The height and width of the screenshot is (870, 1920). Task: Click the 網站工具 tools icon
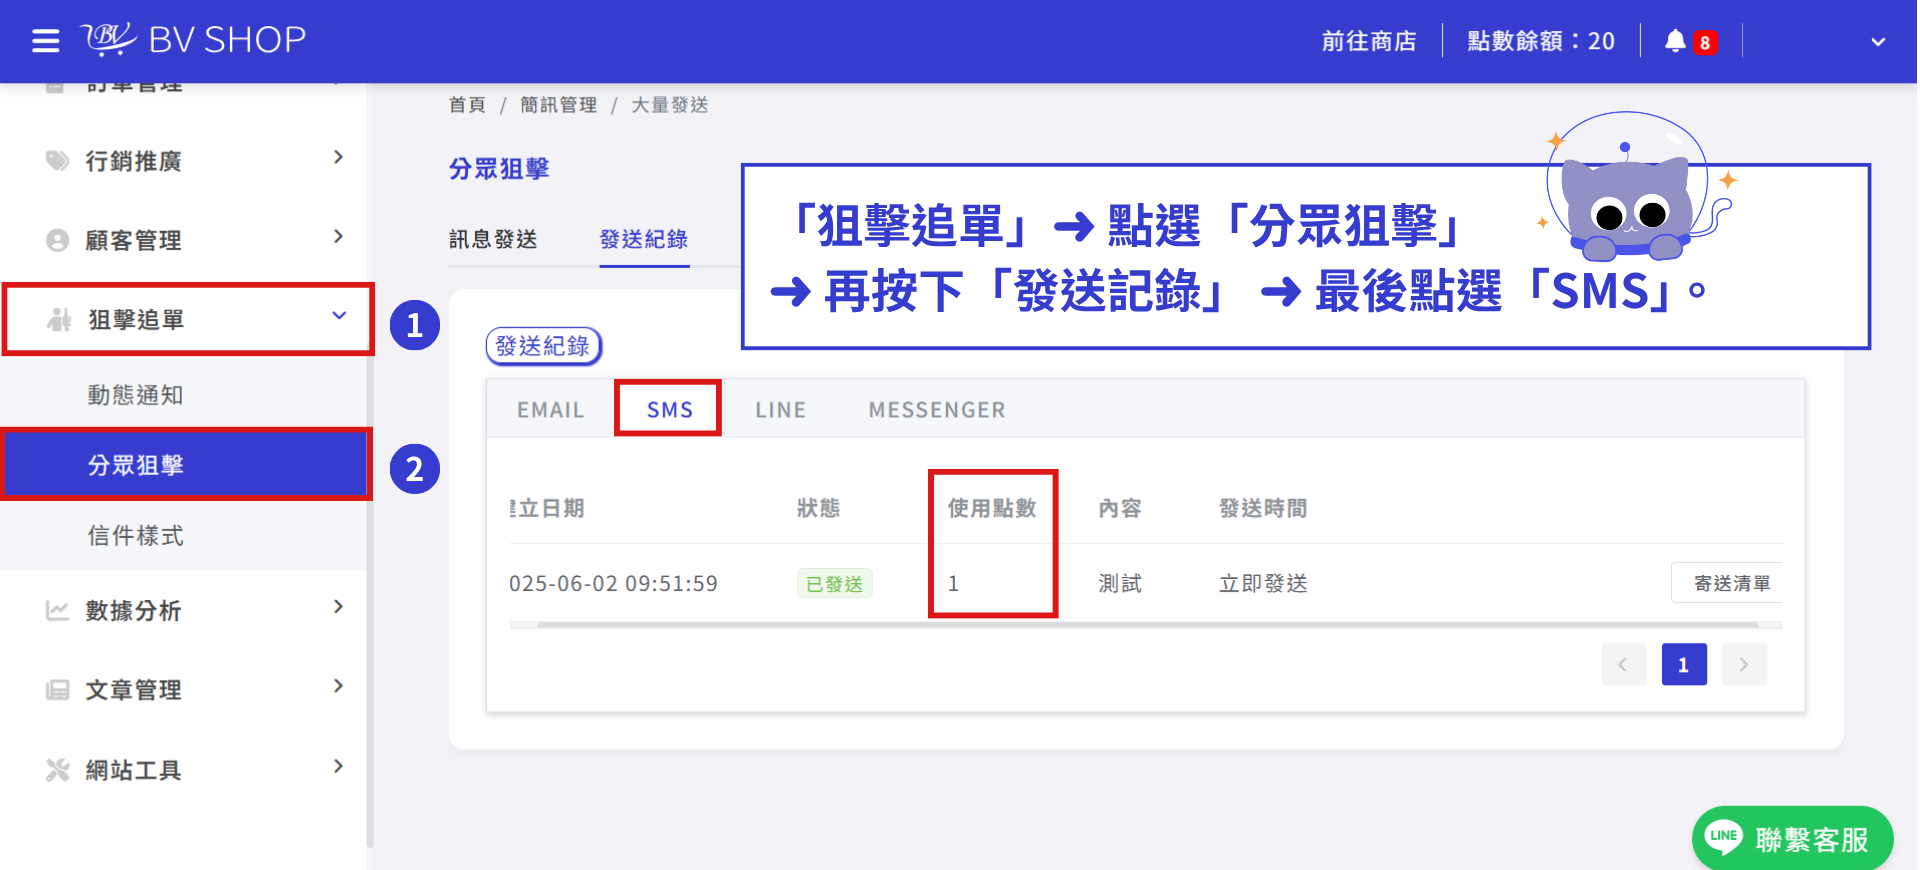click(x=58, y=770)
